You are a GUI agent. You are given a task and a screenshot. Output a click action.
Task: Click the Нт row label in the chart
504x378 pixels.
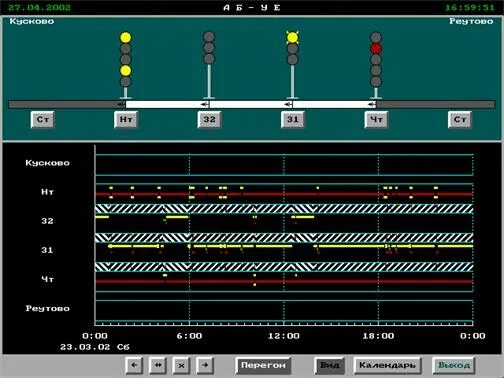[47, 192]
